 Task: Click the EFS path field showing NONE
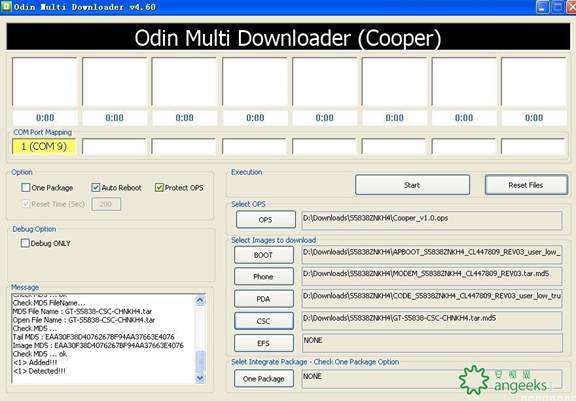(x=432, y=343)
